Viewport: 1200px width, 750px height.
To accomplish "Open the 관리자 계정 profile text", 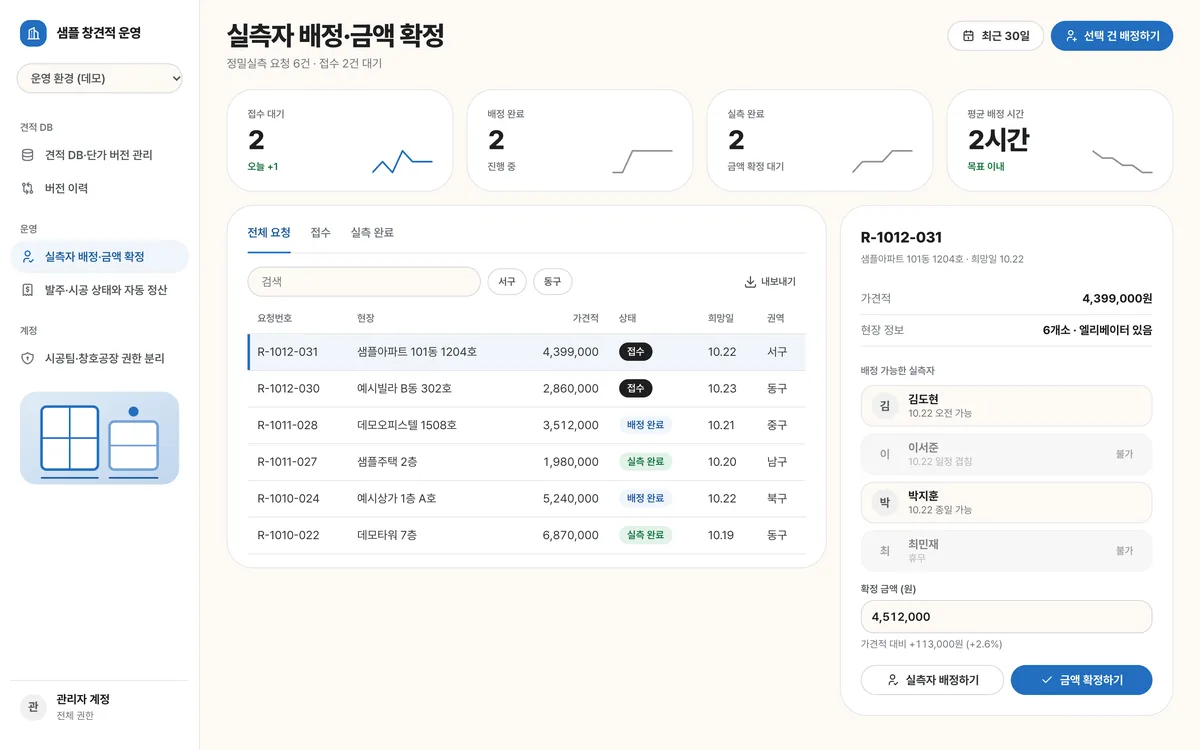I will pos(83,707).
